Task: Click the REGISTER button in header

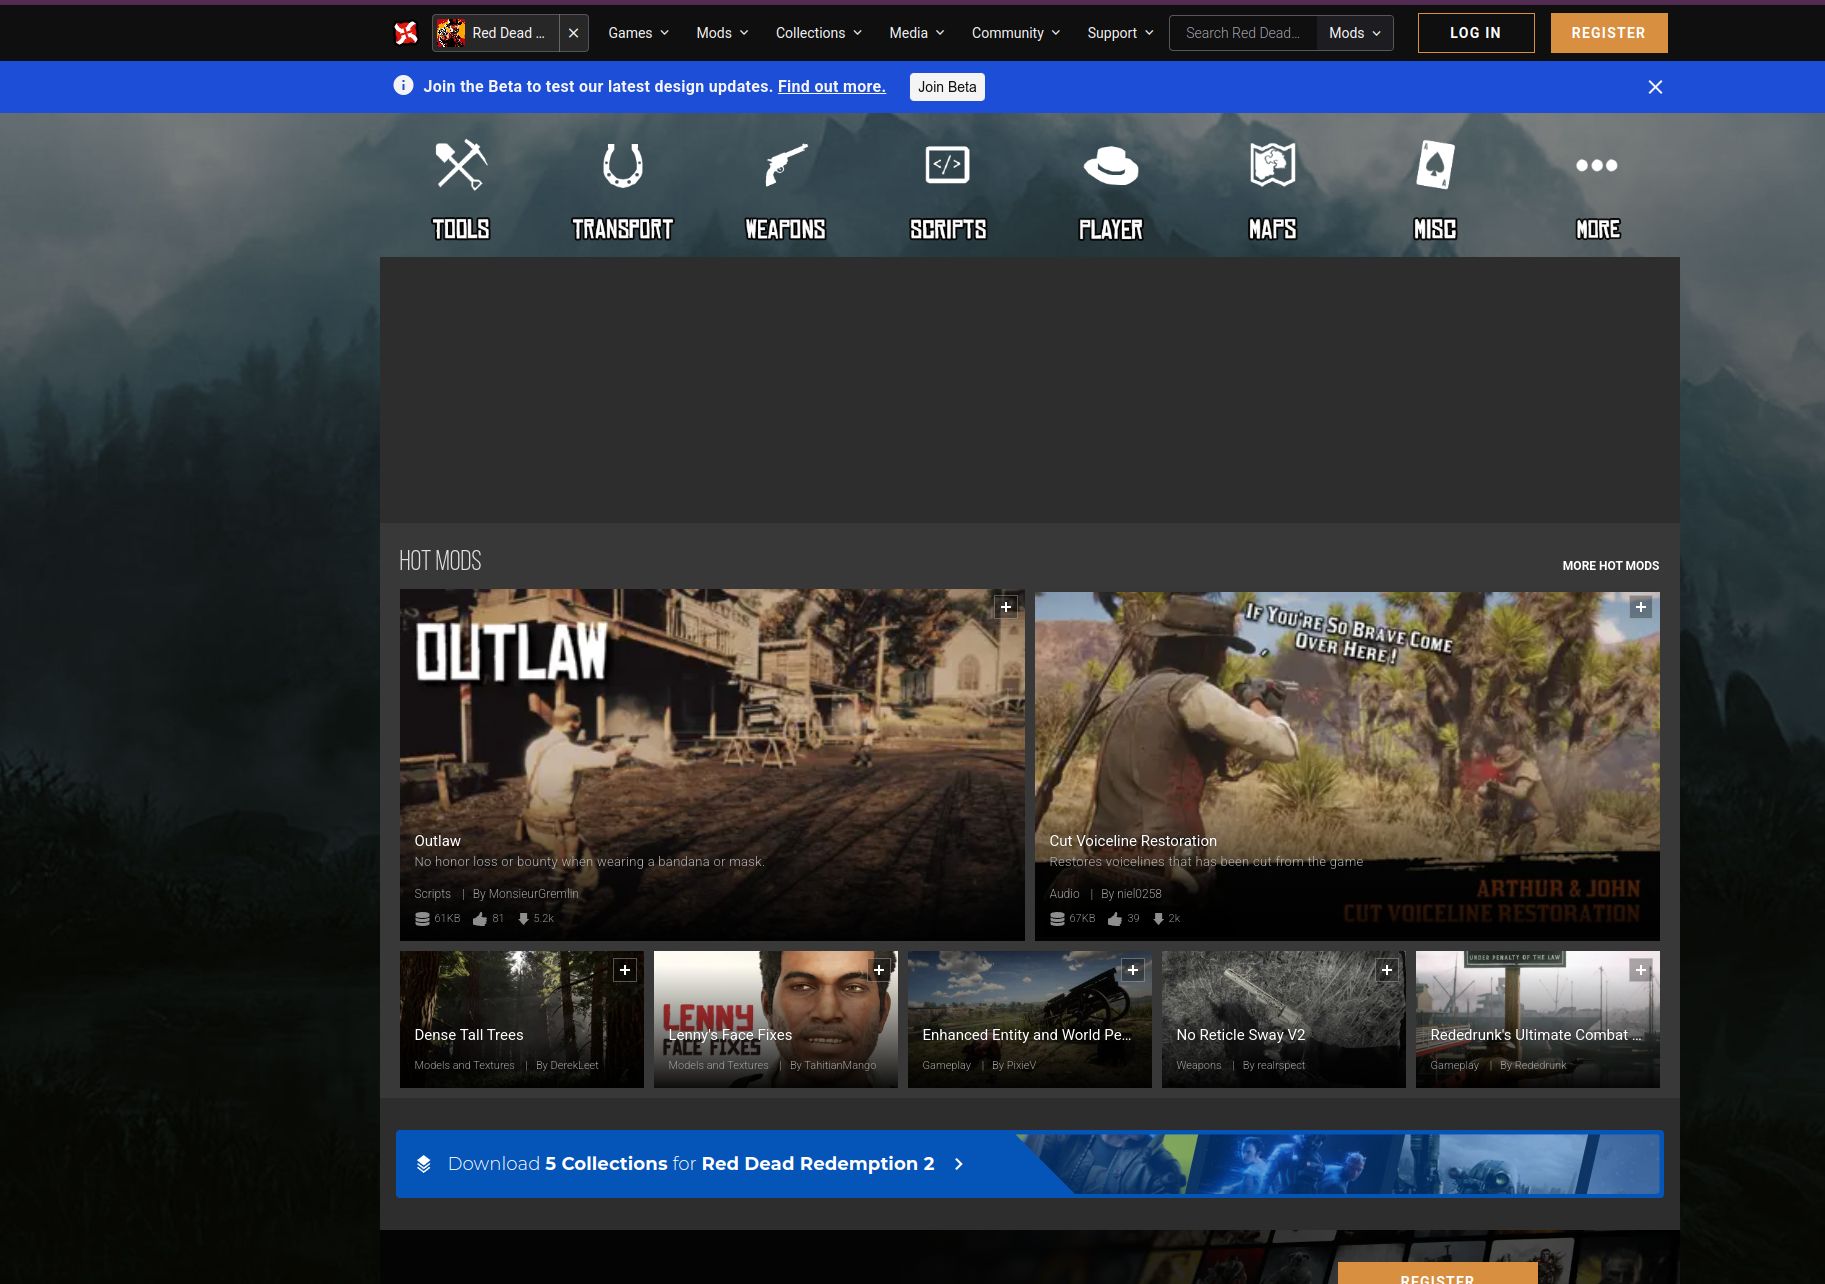Action: (x=1609, y=33)
